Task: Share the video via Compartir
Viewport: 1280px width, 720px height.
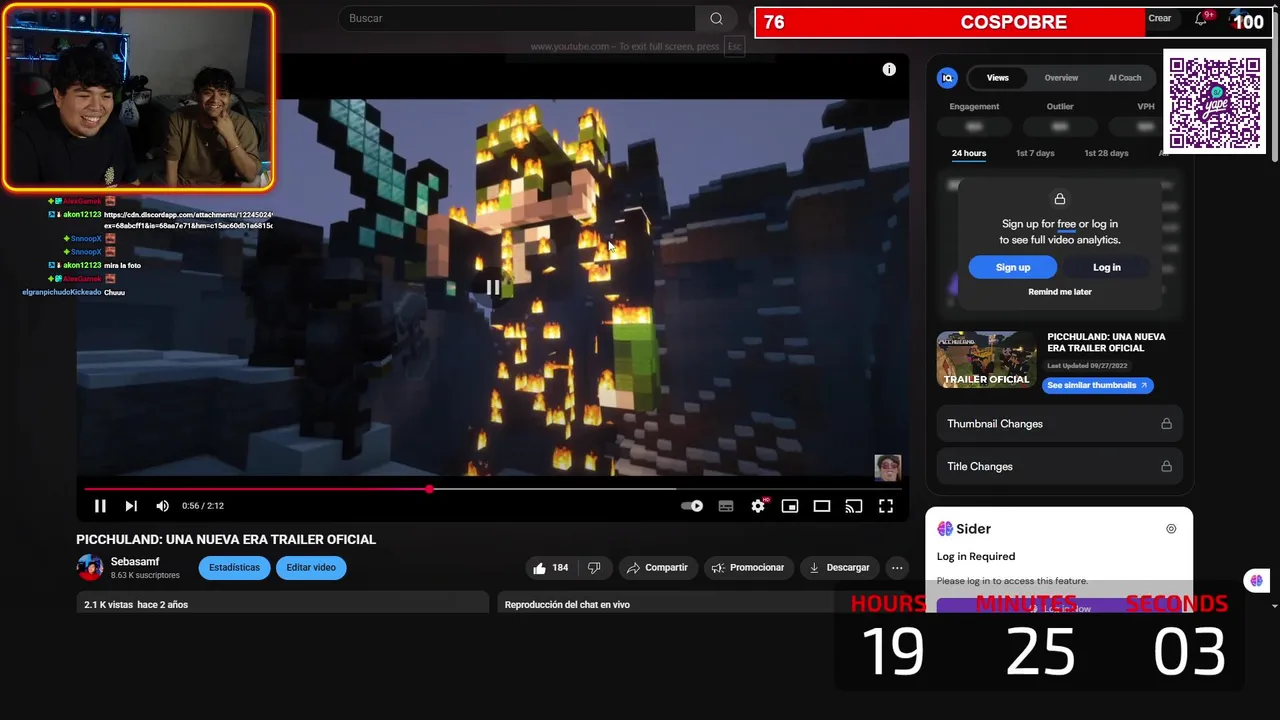Action: click(x=657, y=568)
